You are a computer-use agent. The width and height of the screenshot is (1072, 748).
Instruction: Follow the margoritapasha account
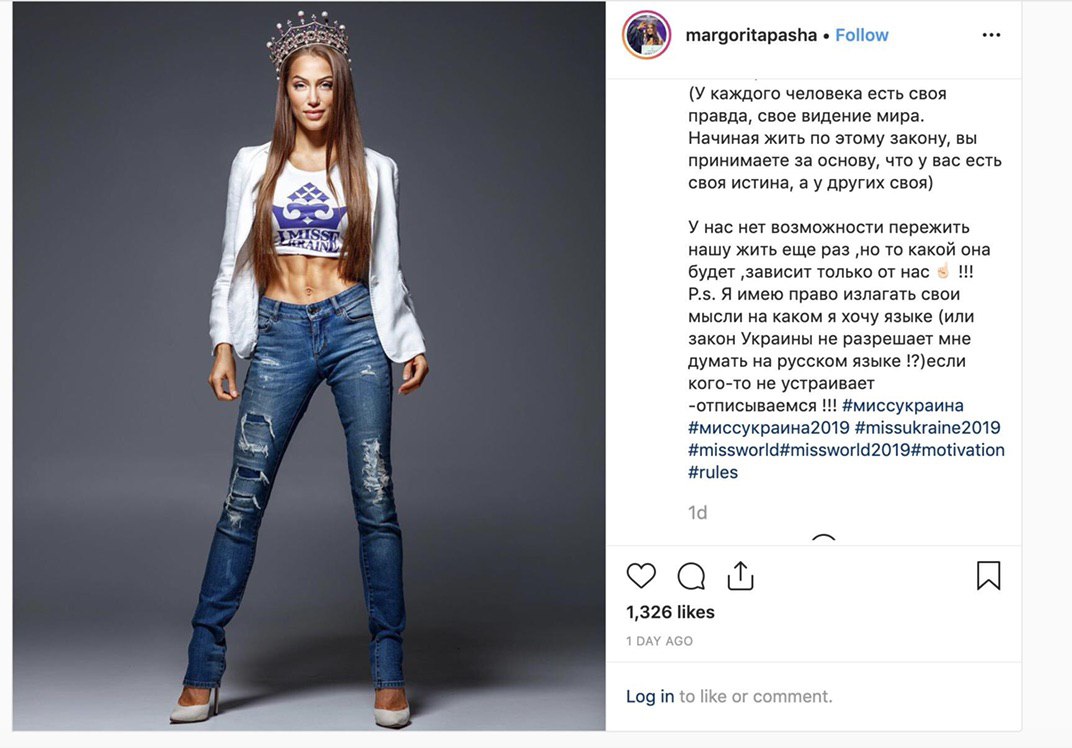point(861,35)
